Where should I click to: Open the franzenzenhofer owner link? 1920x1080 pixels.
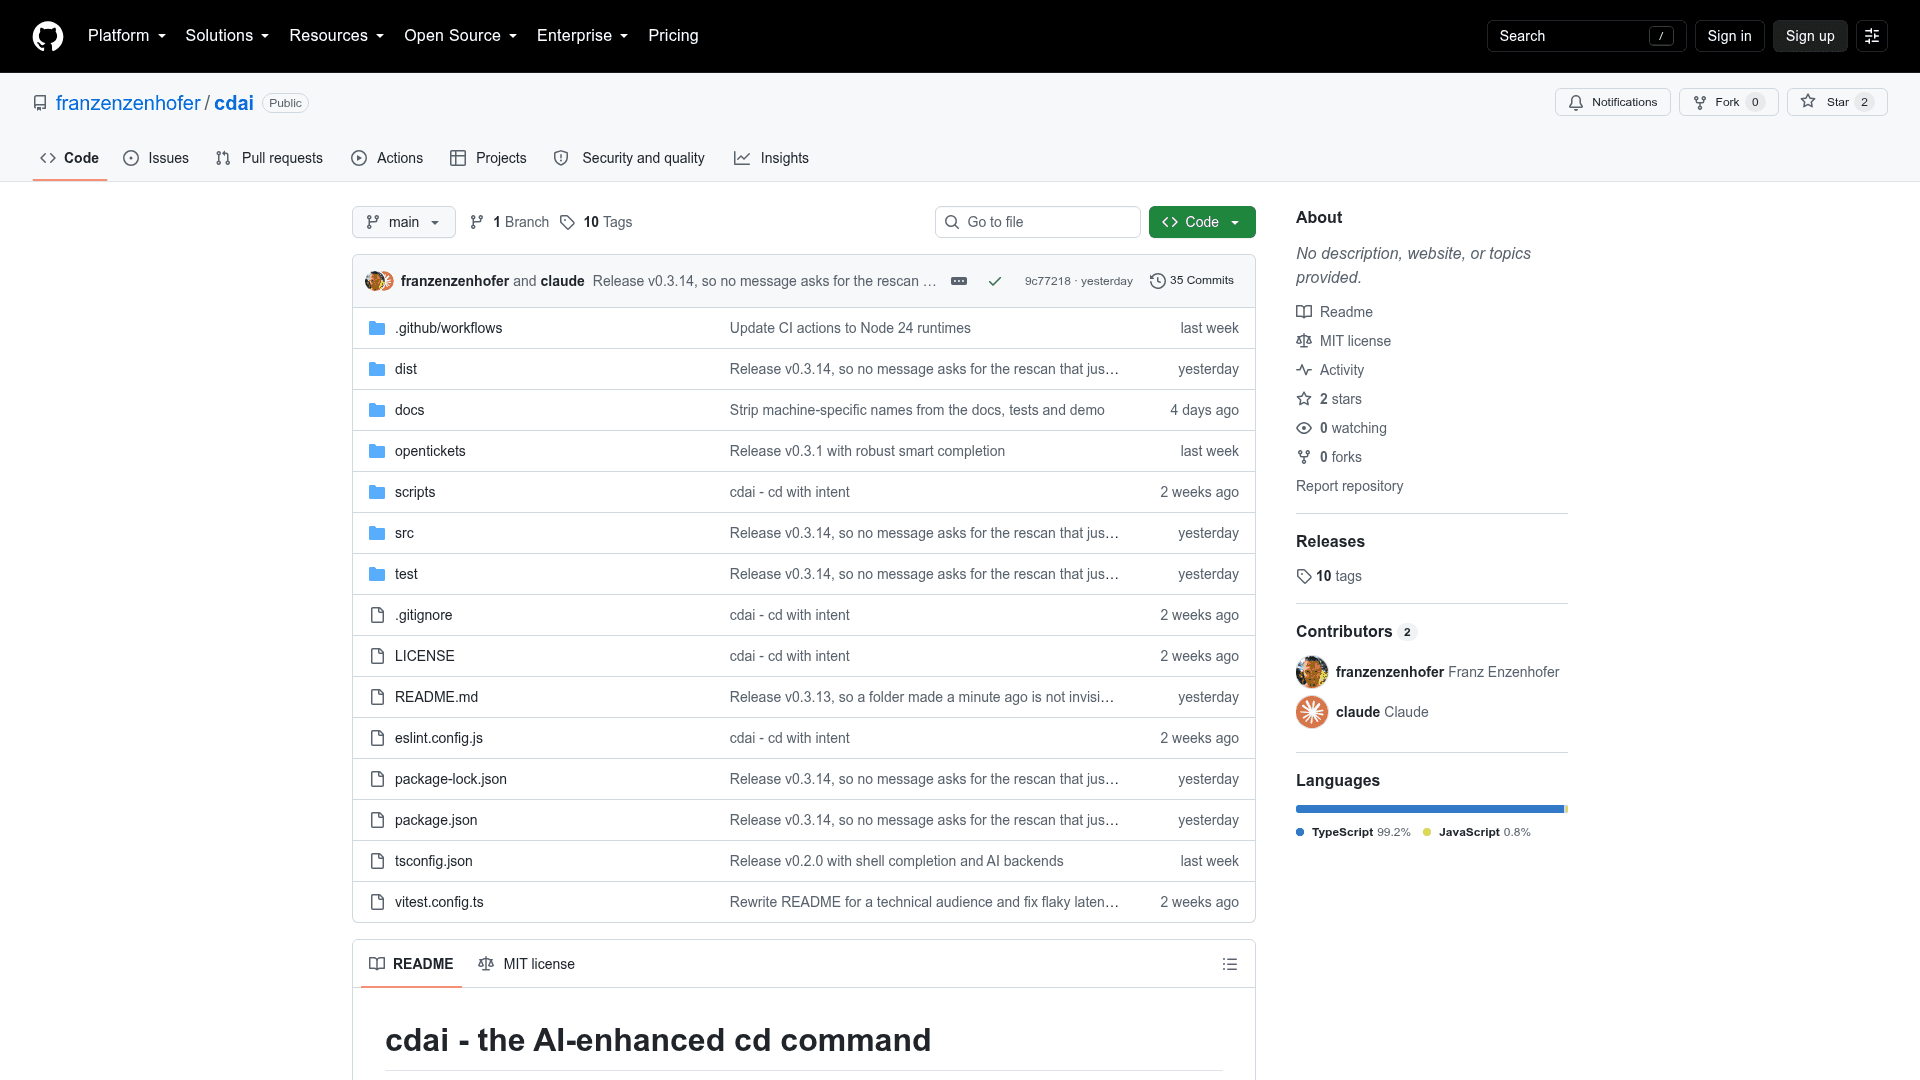pyautogui.click(x=128, y=103)
